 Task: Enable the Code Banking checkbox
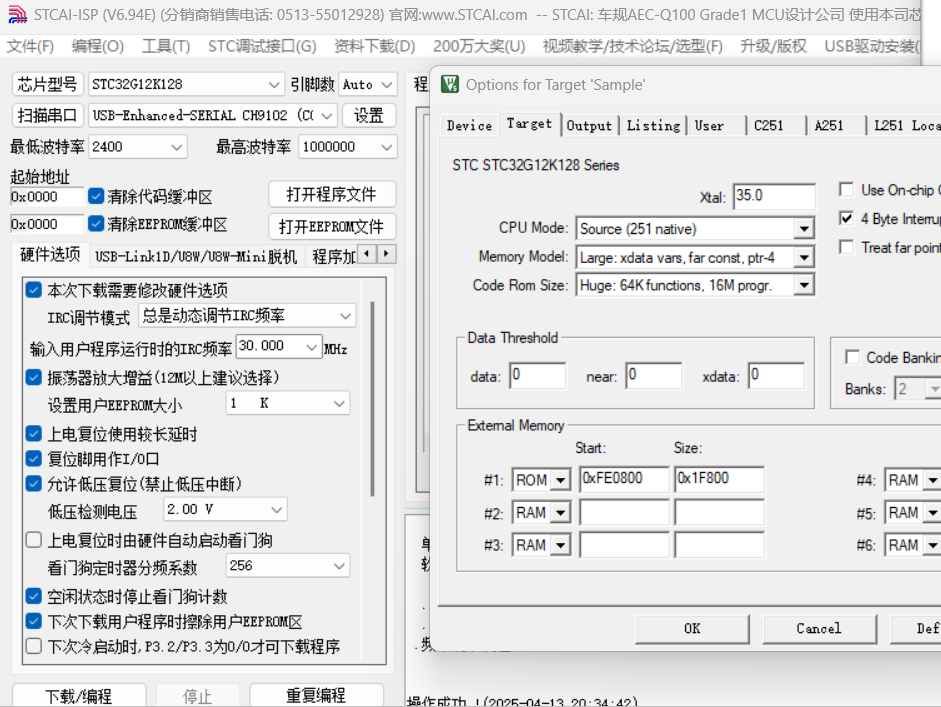(x=852, y=357)
